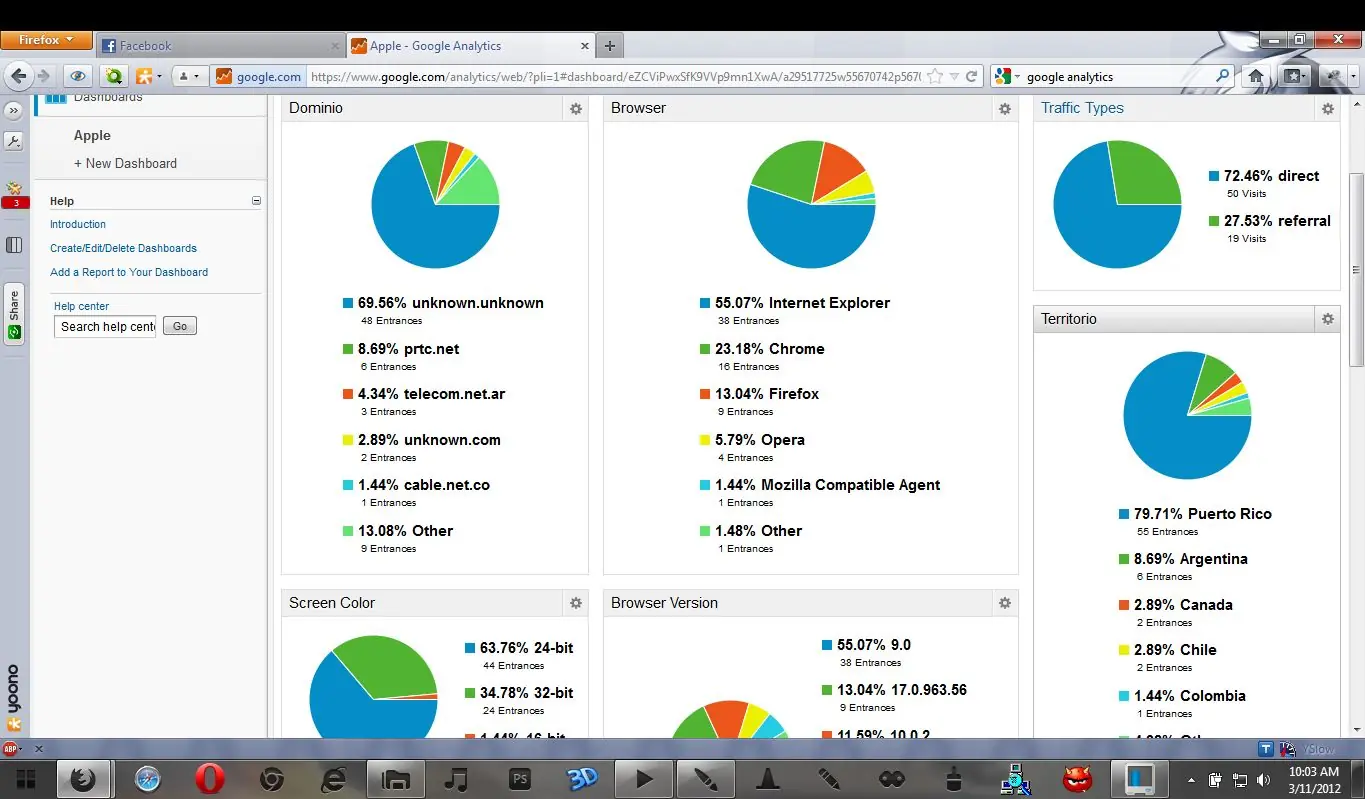This screenshot has height=799, width=1365.
Task: Expand the Yoono sidebar with the double chevron
Action: click(14, 110)
